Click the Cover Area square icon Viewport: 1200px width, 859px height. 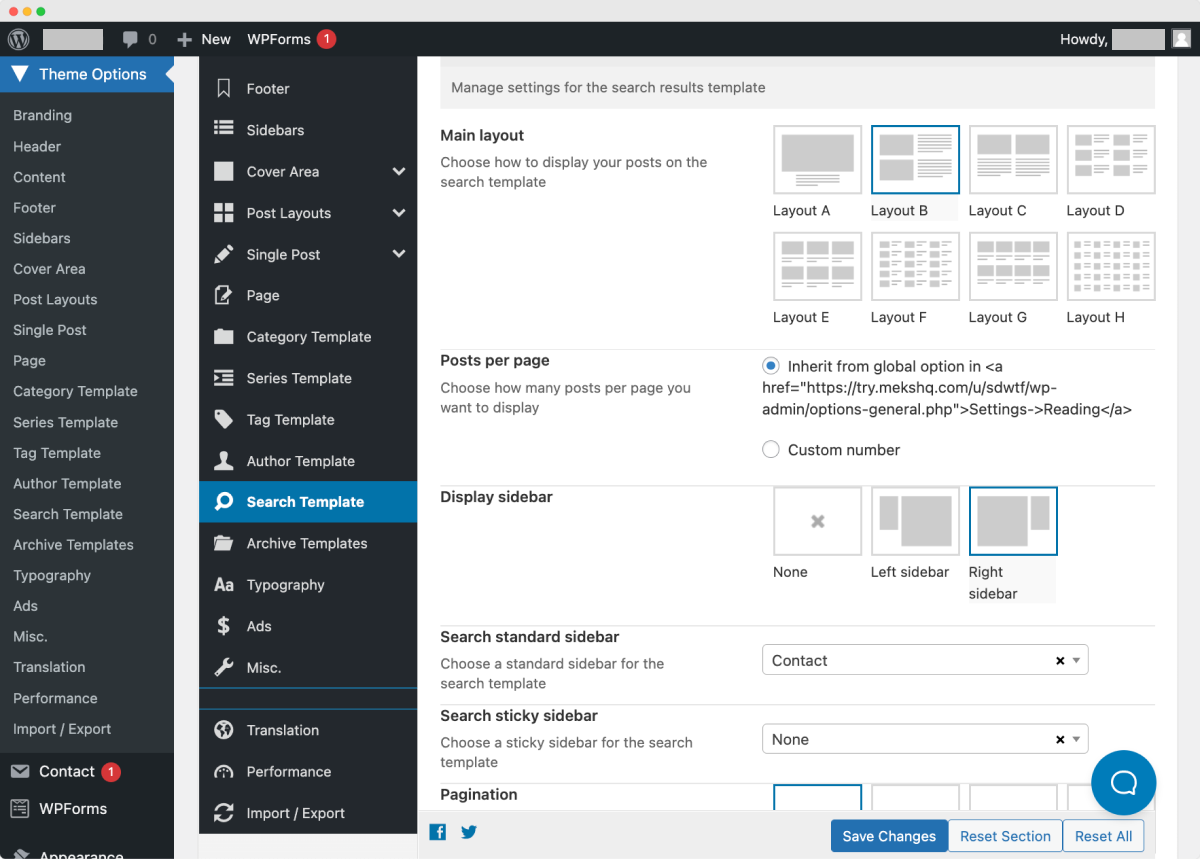[x=224, y=171]
